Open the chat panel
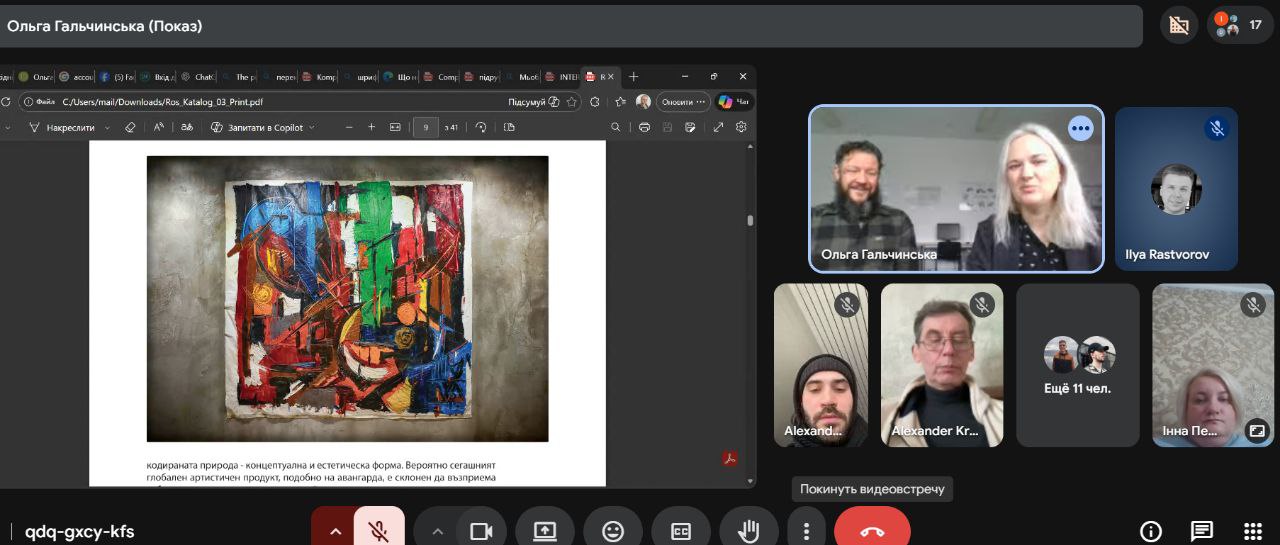1280x545 pixels. [x=1201, y=531]
